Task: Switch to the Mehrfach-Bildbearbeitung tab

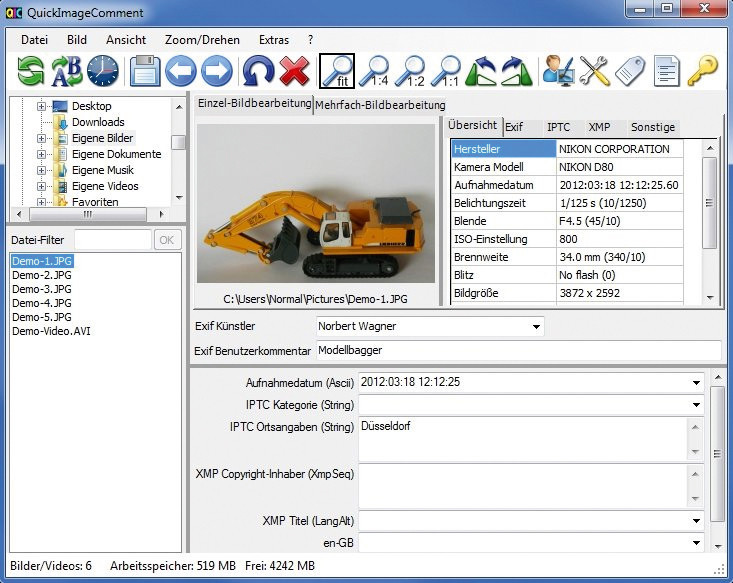Action: [380, 105]
